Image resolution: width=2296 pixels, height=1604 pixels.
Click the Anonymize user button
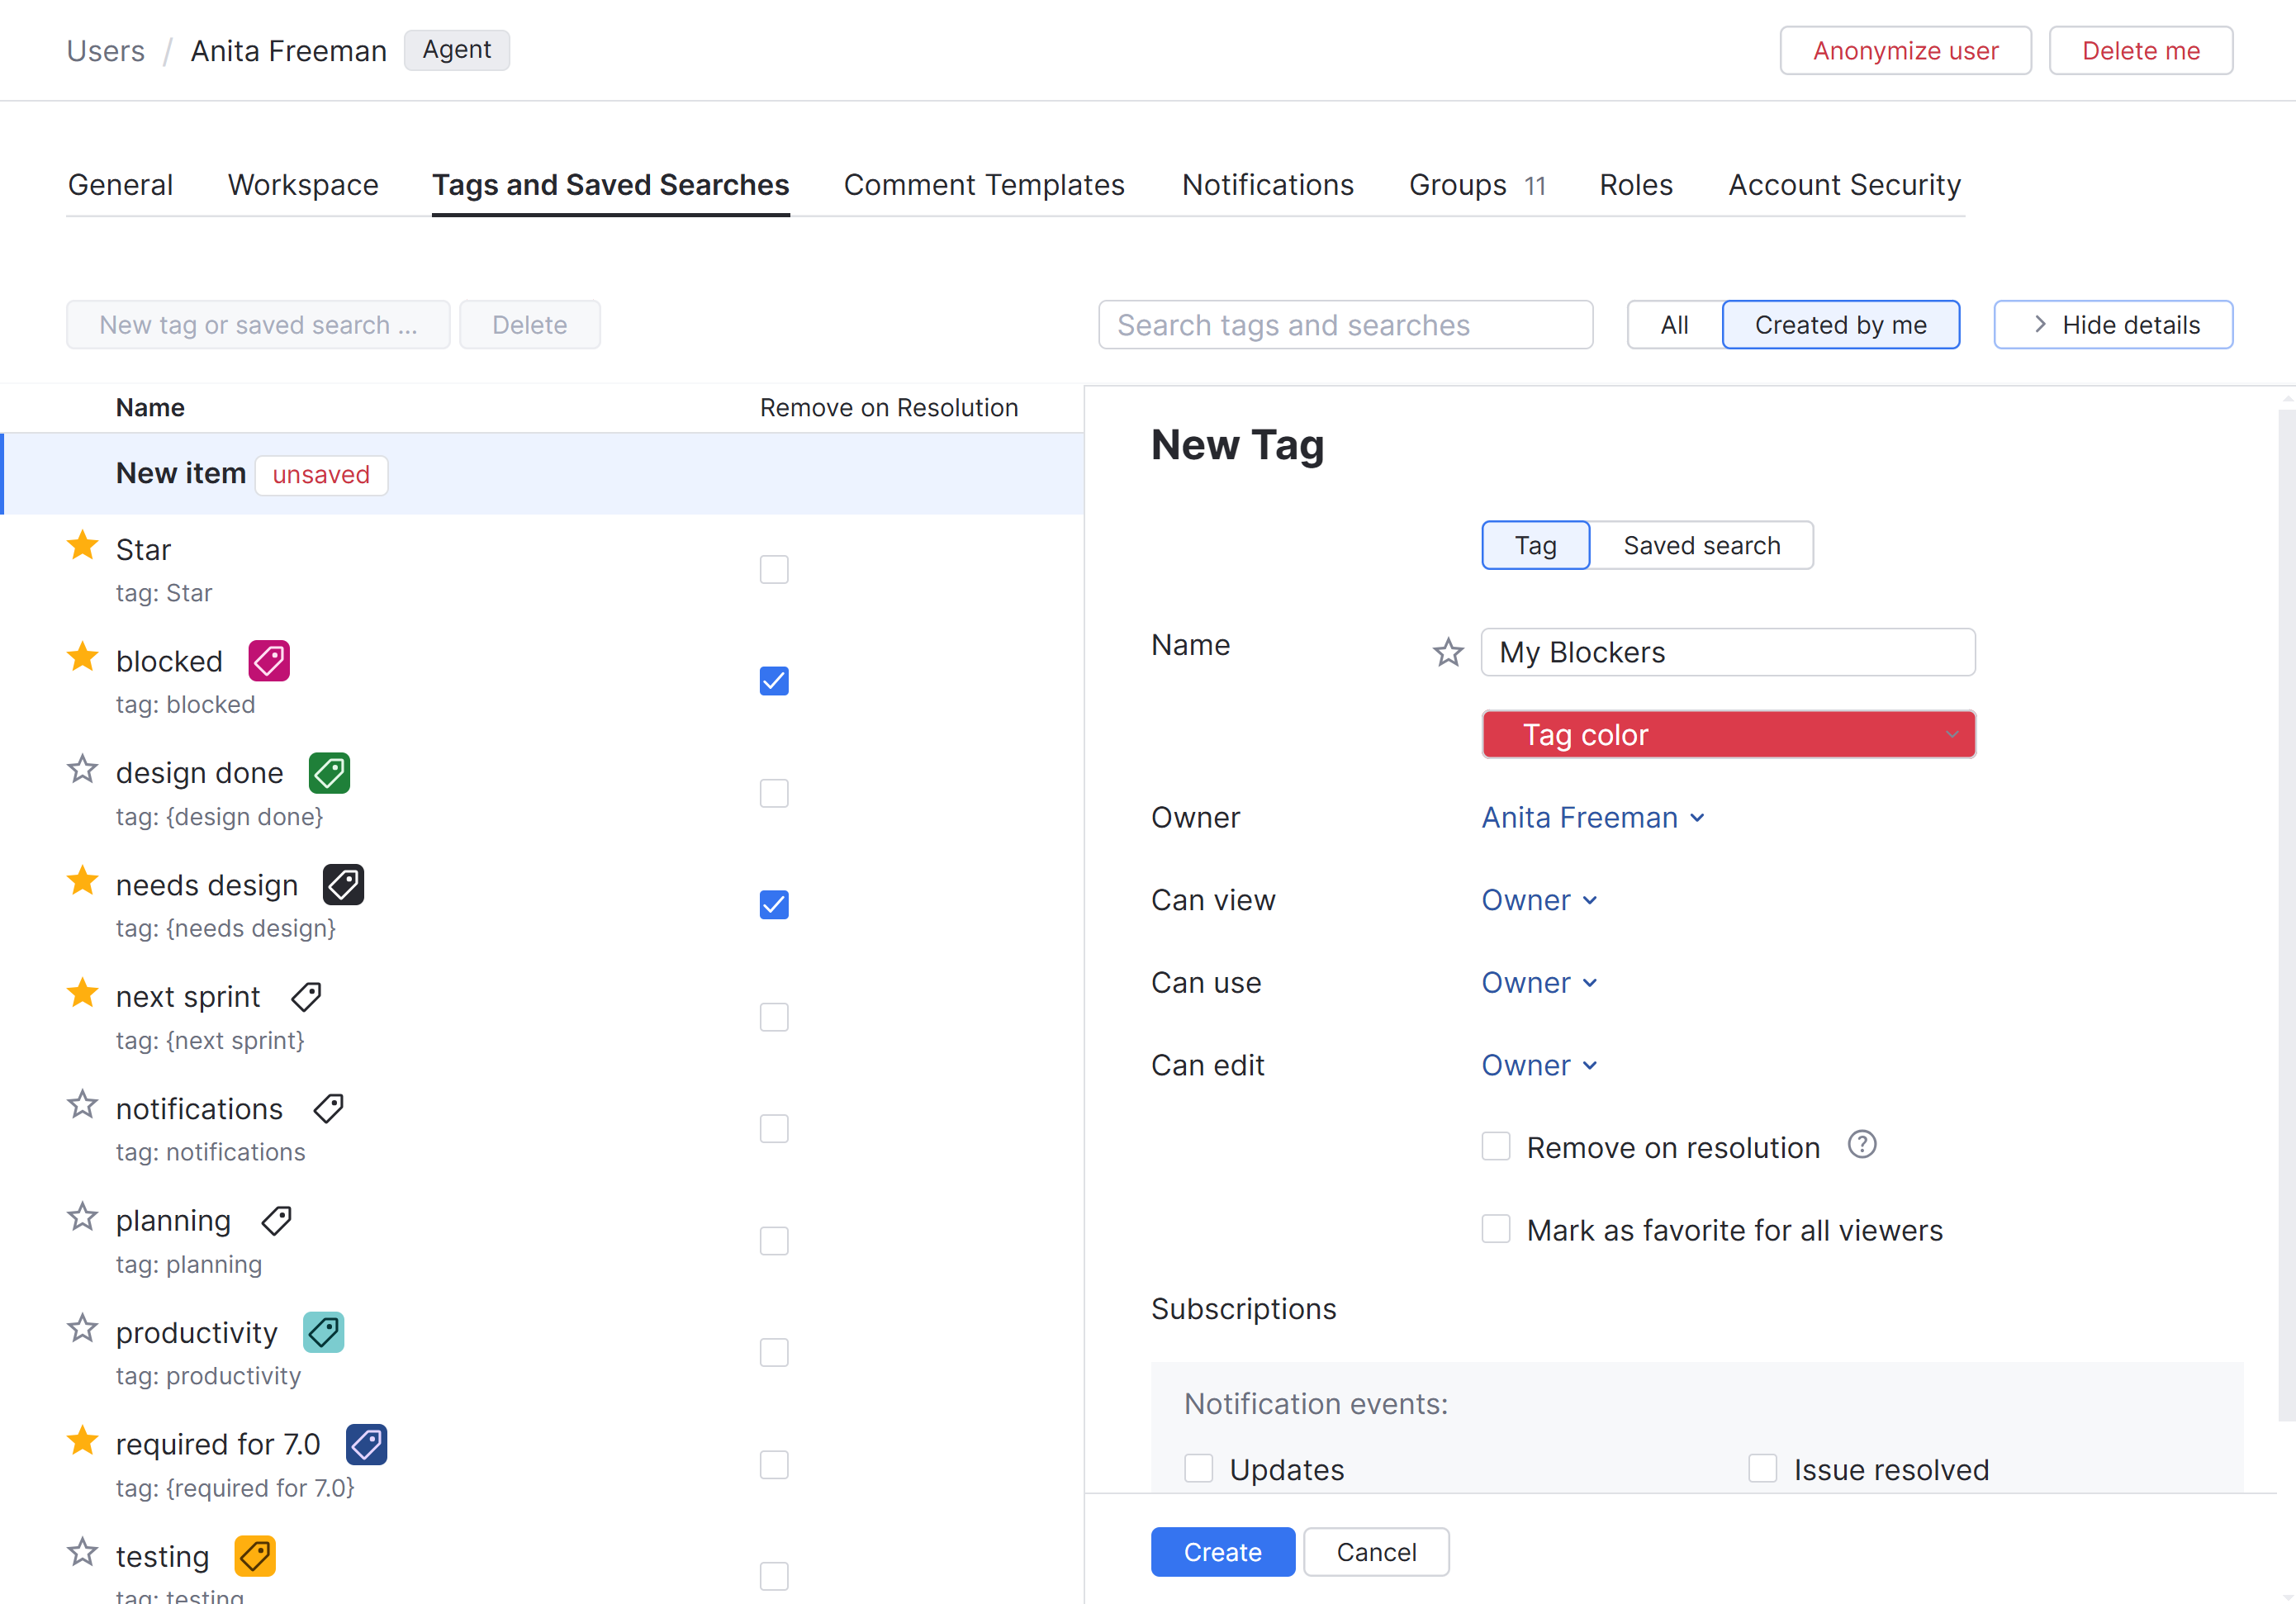1904,51
